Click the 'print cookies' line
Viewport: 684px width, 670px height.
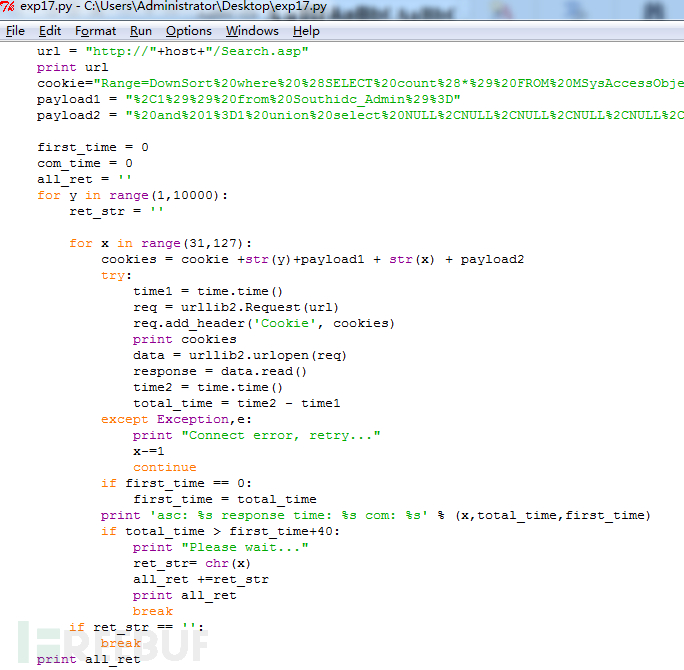tap(185, 339)
